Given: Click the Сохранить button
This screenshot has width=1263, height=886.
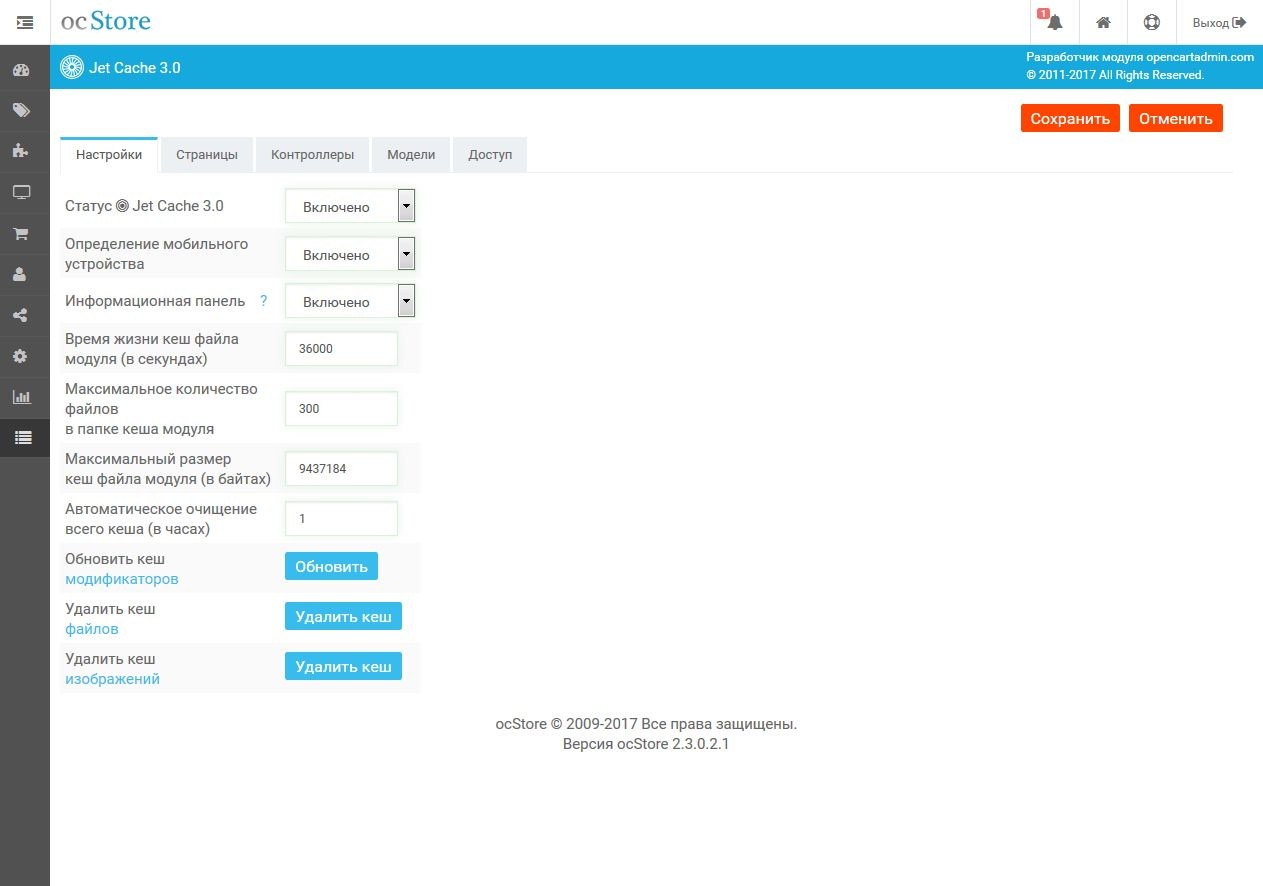Looking at the screenshot, I should coord(1070,117).
